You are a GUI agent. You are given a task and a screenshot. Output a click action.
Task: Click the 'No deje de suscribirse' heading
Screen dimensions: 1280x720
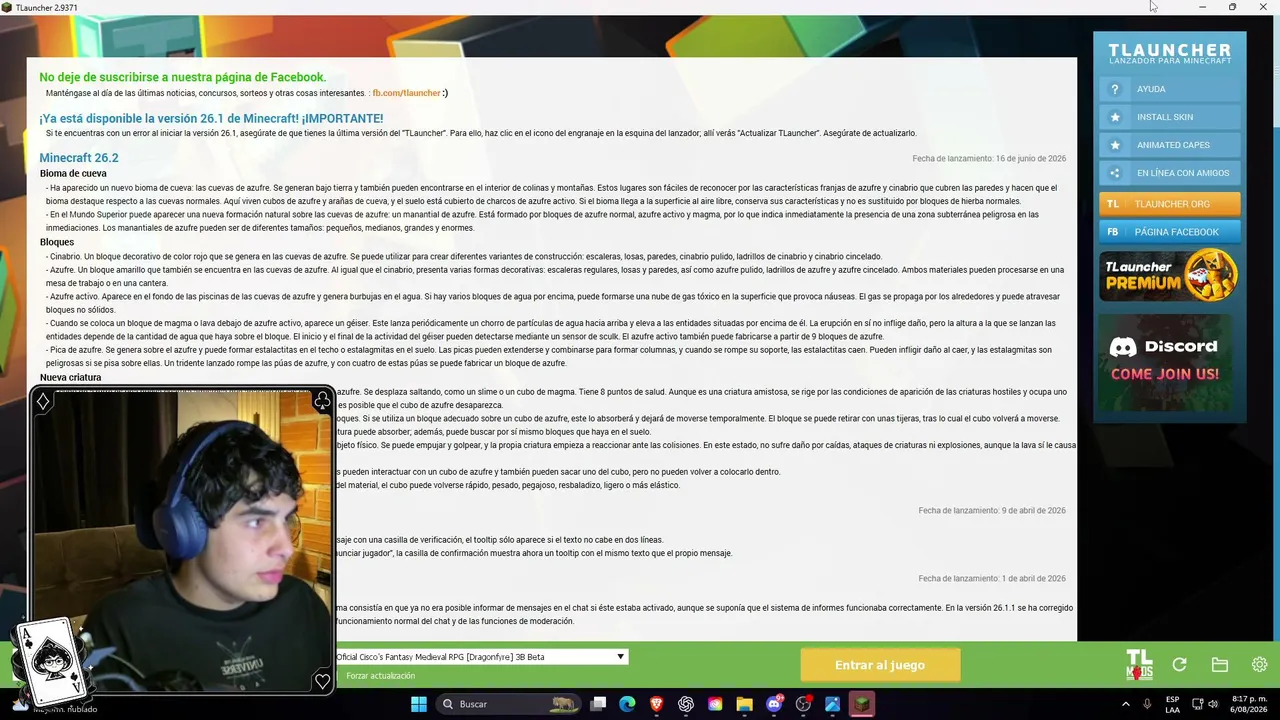(x=183, y=77)
